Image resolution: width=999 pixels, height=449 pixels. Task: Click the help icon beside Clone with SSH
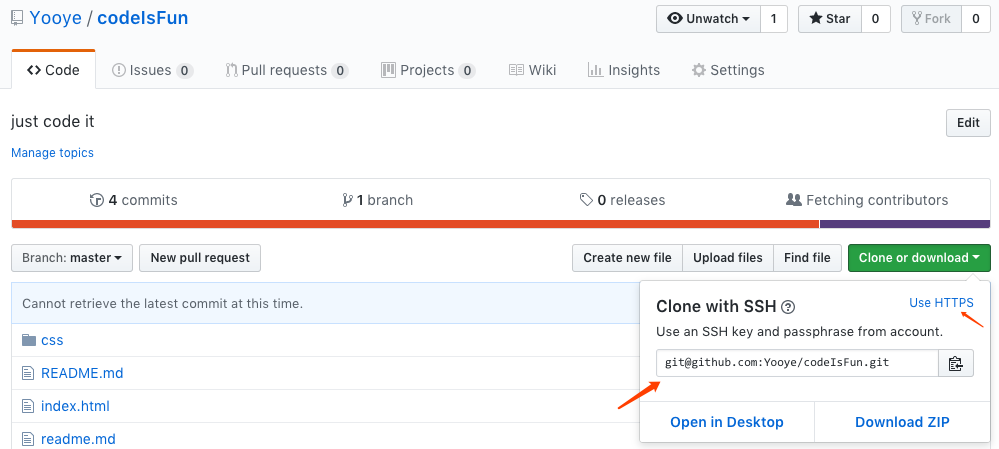point(788,307)
